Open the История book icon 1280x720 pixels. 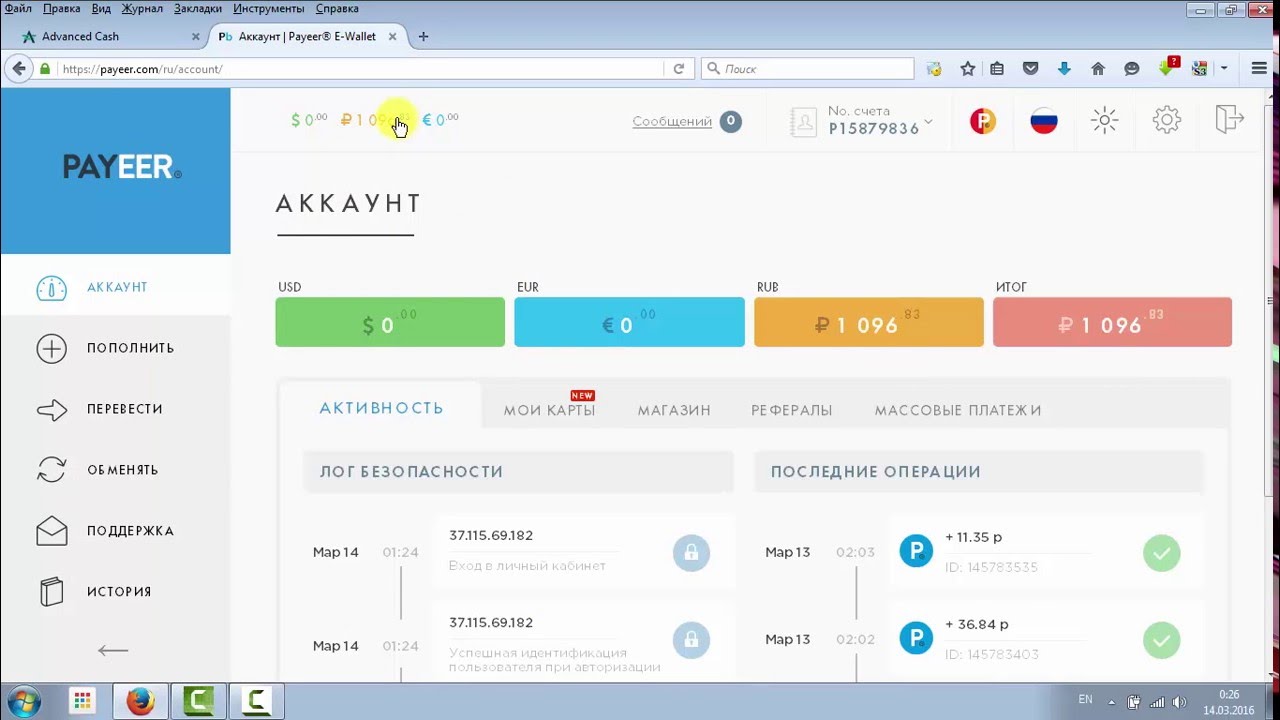pyautogui.click(x=51, y=592)
